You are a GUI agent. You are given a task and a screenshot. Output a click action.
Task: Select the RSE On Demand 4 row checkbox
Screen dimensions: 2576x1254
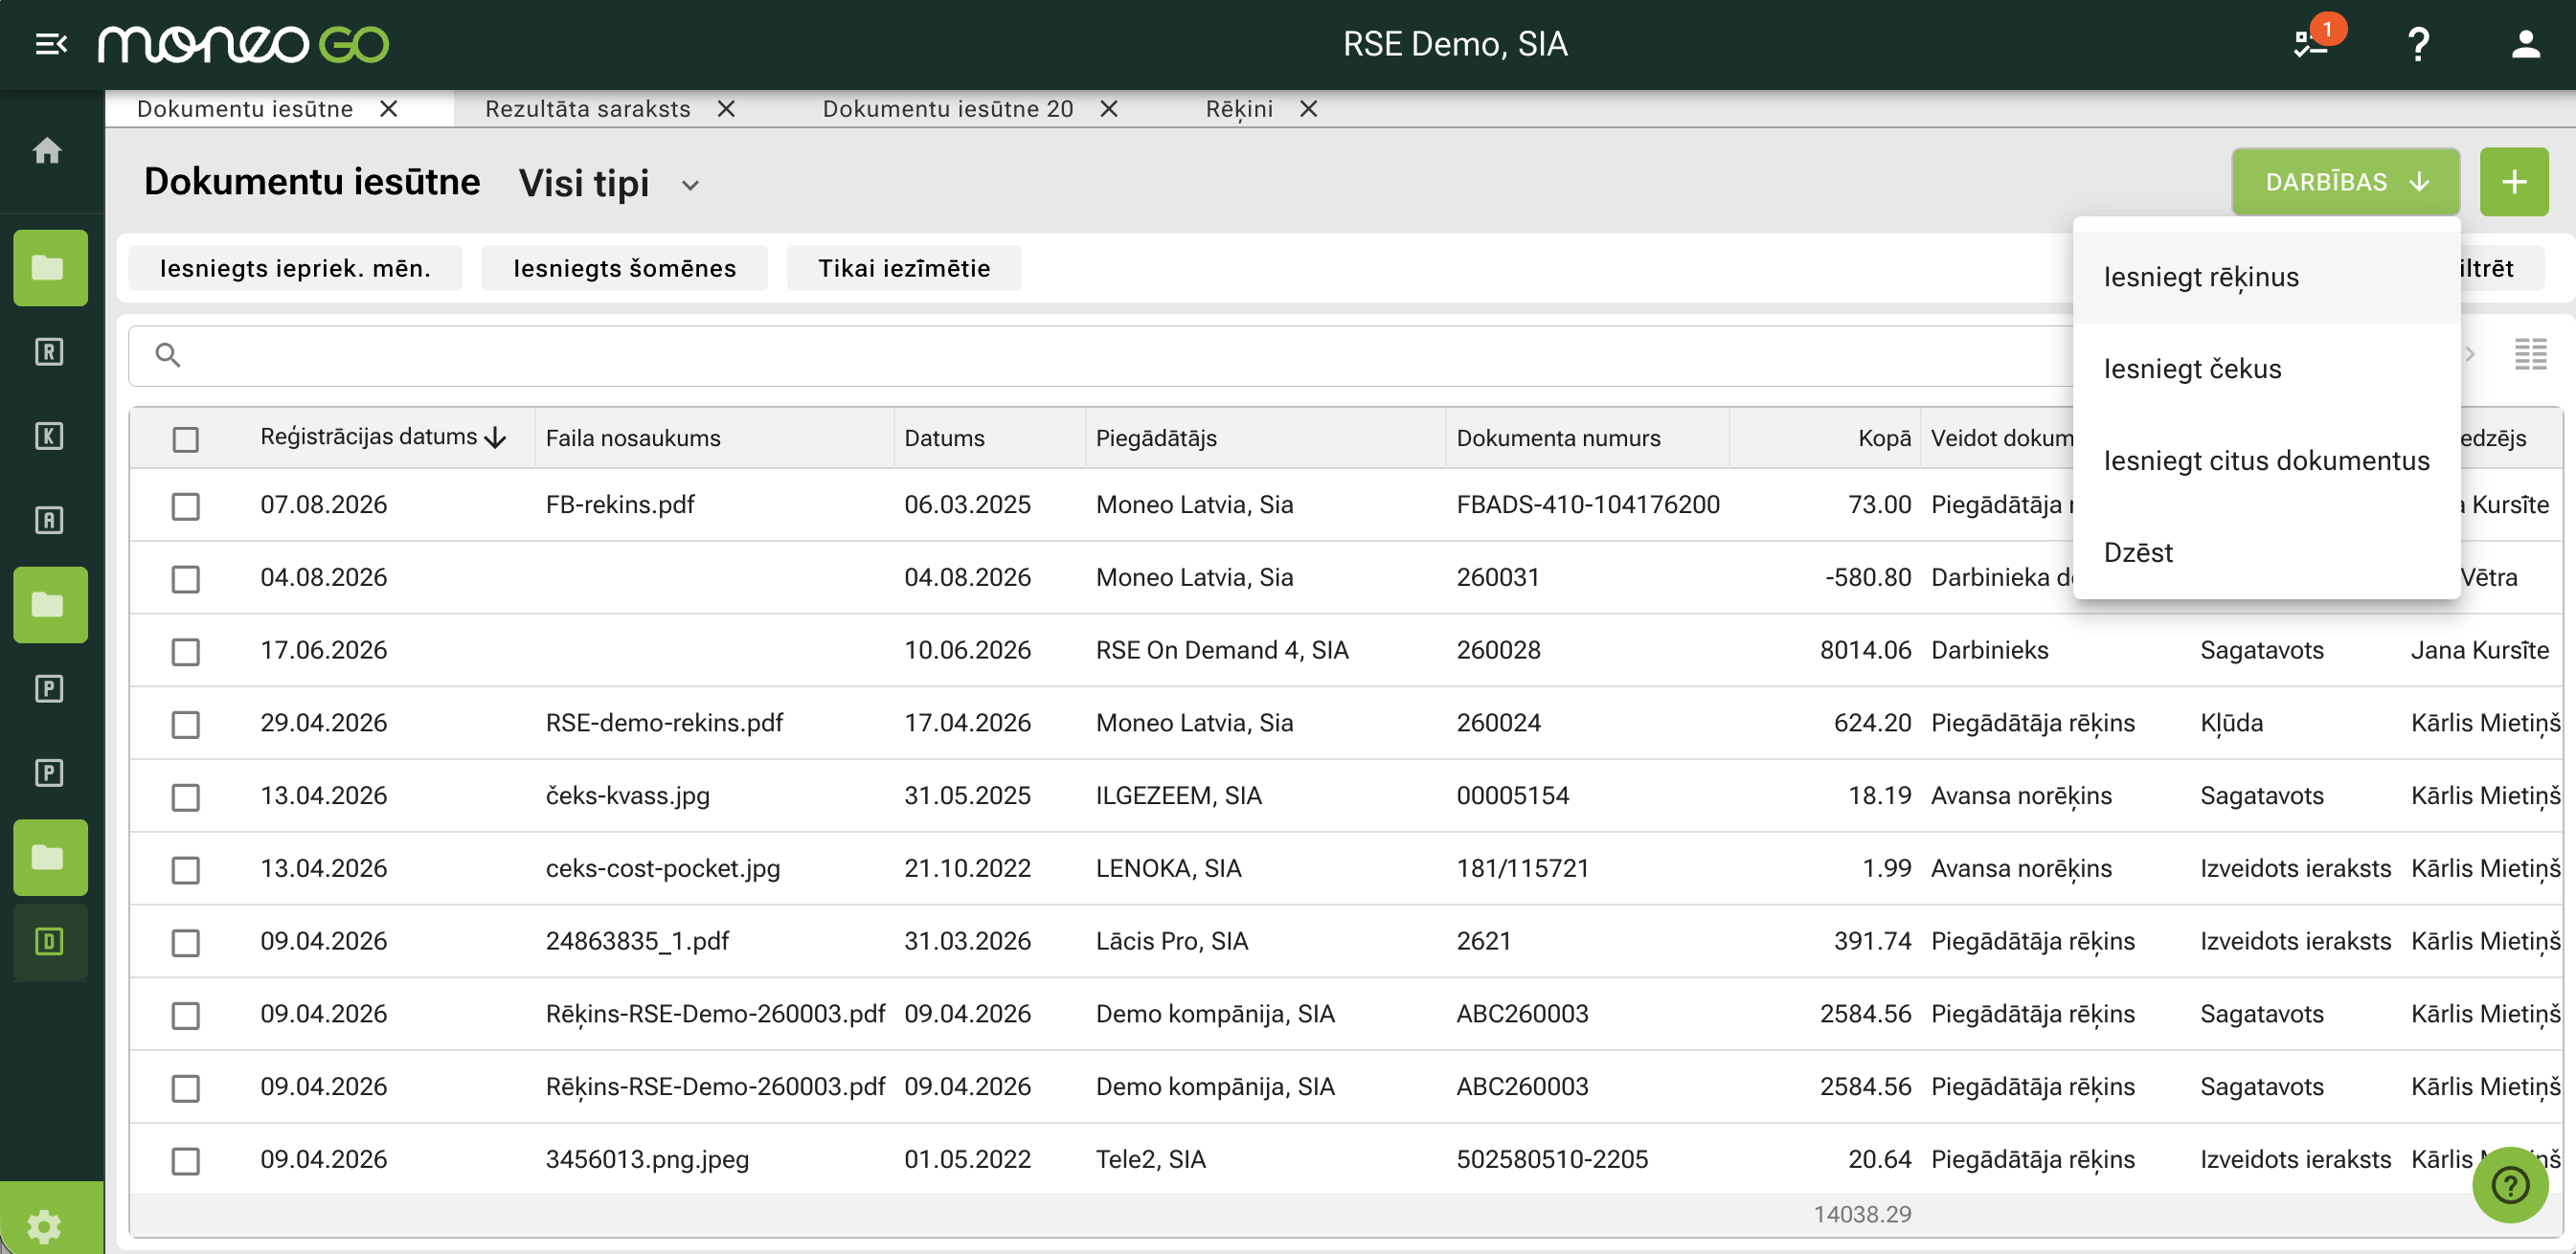pos(185,652)
